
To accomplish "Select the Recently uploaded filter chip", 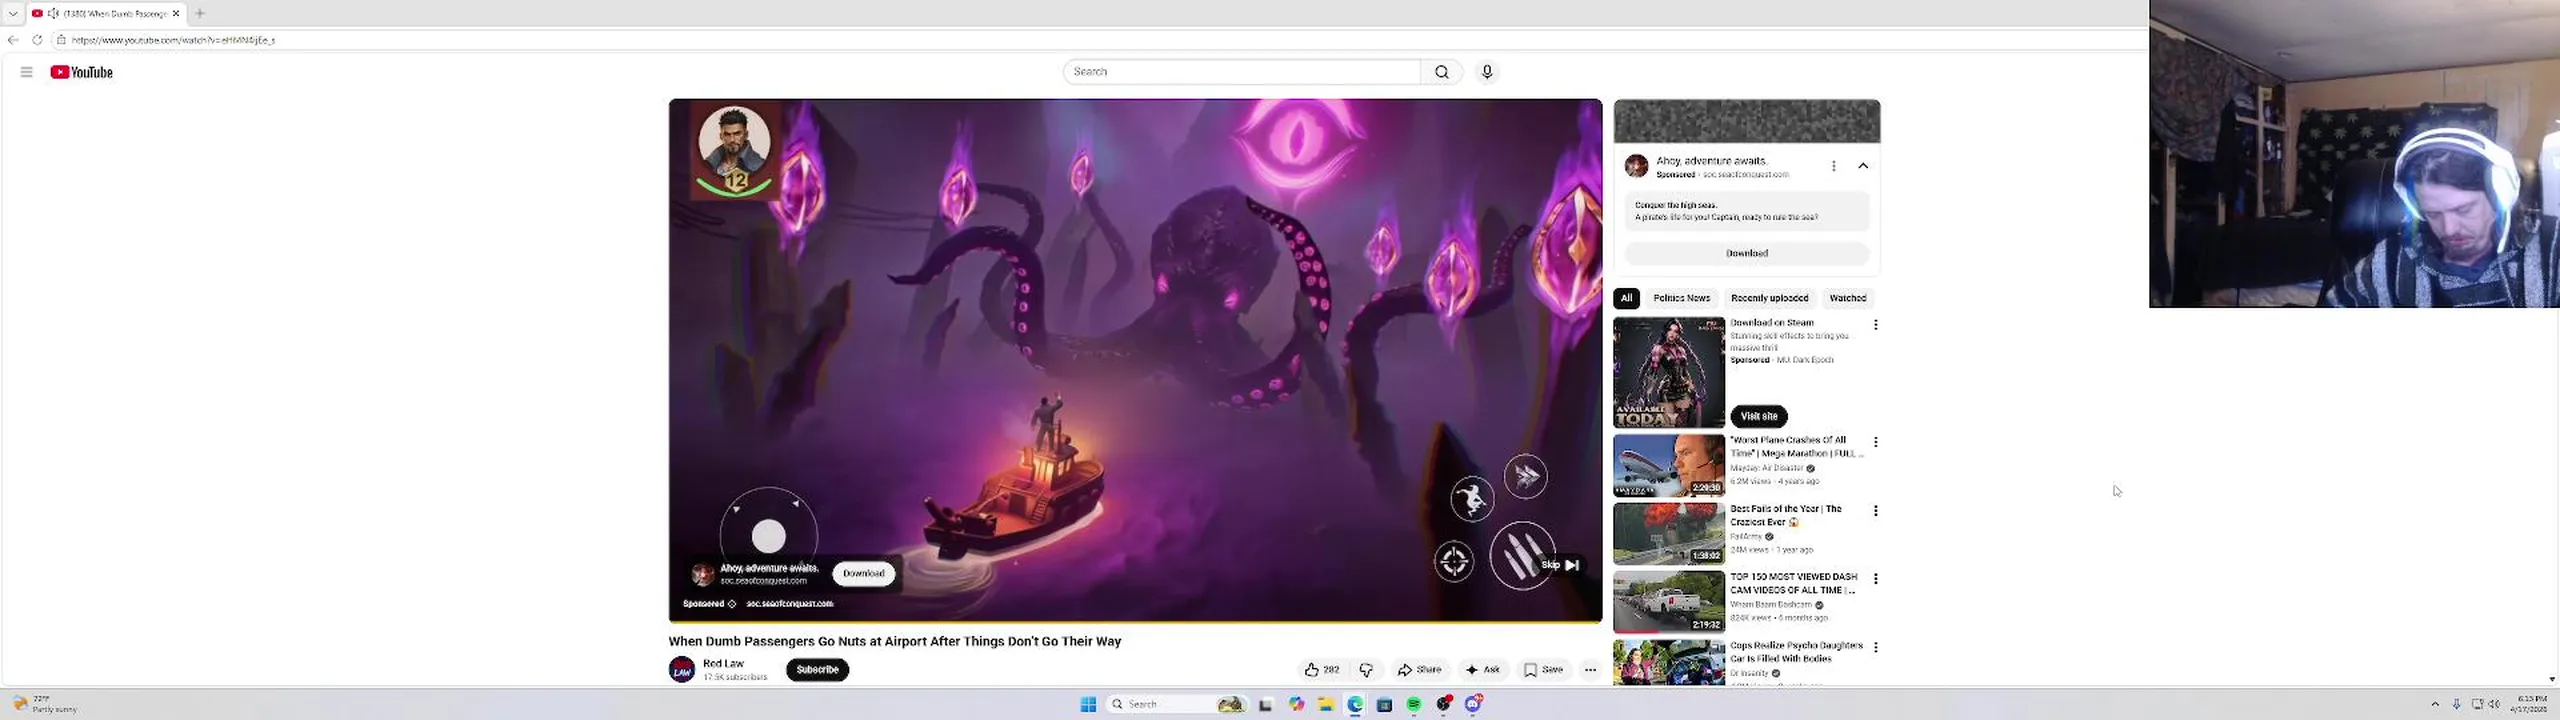I will tap(1769, 298).
